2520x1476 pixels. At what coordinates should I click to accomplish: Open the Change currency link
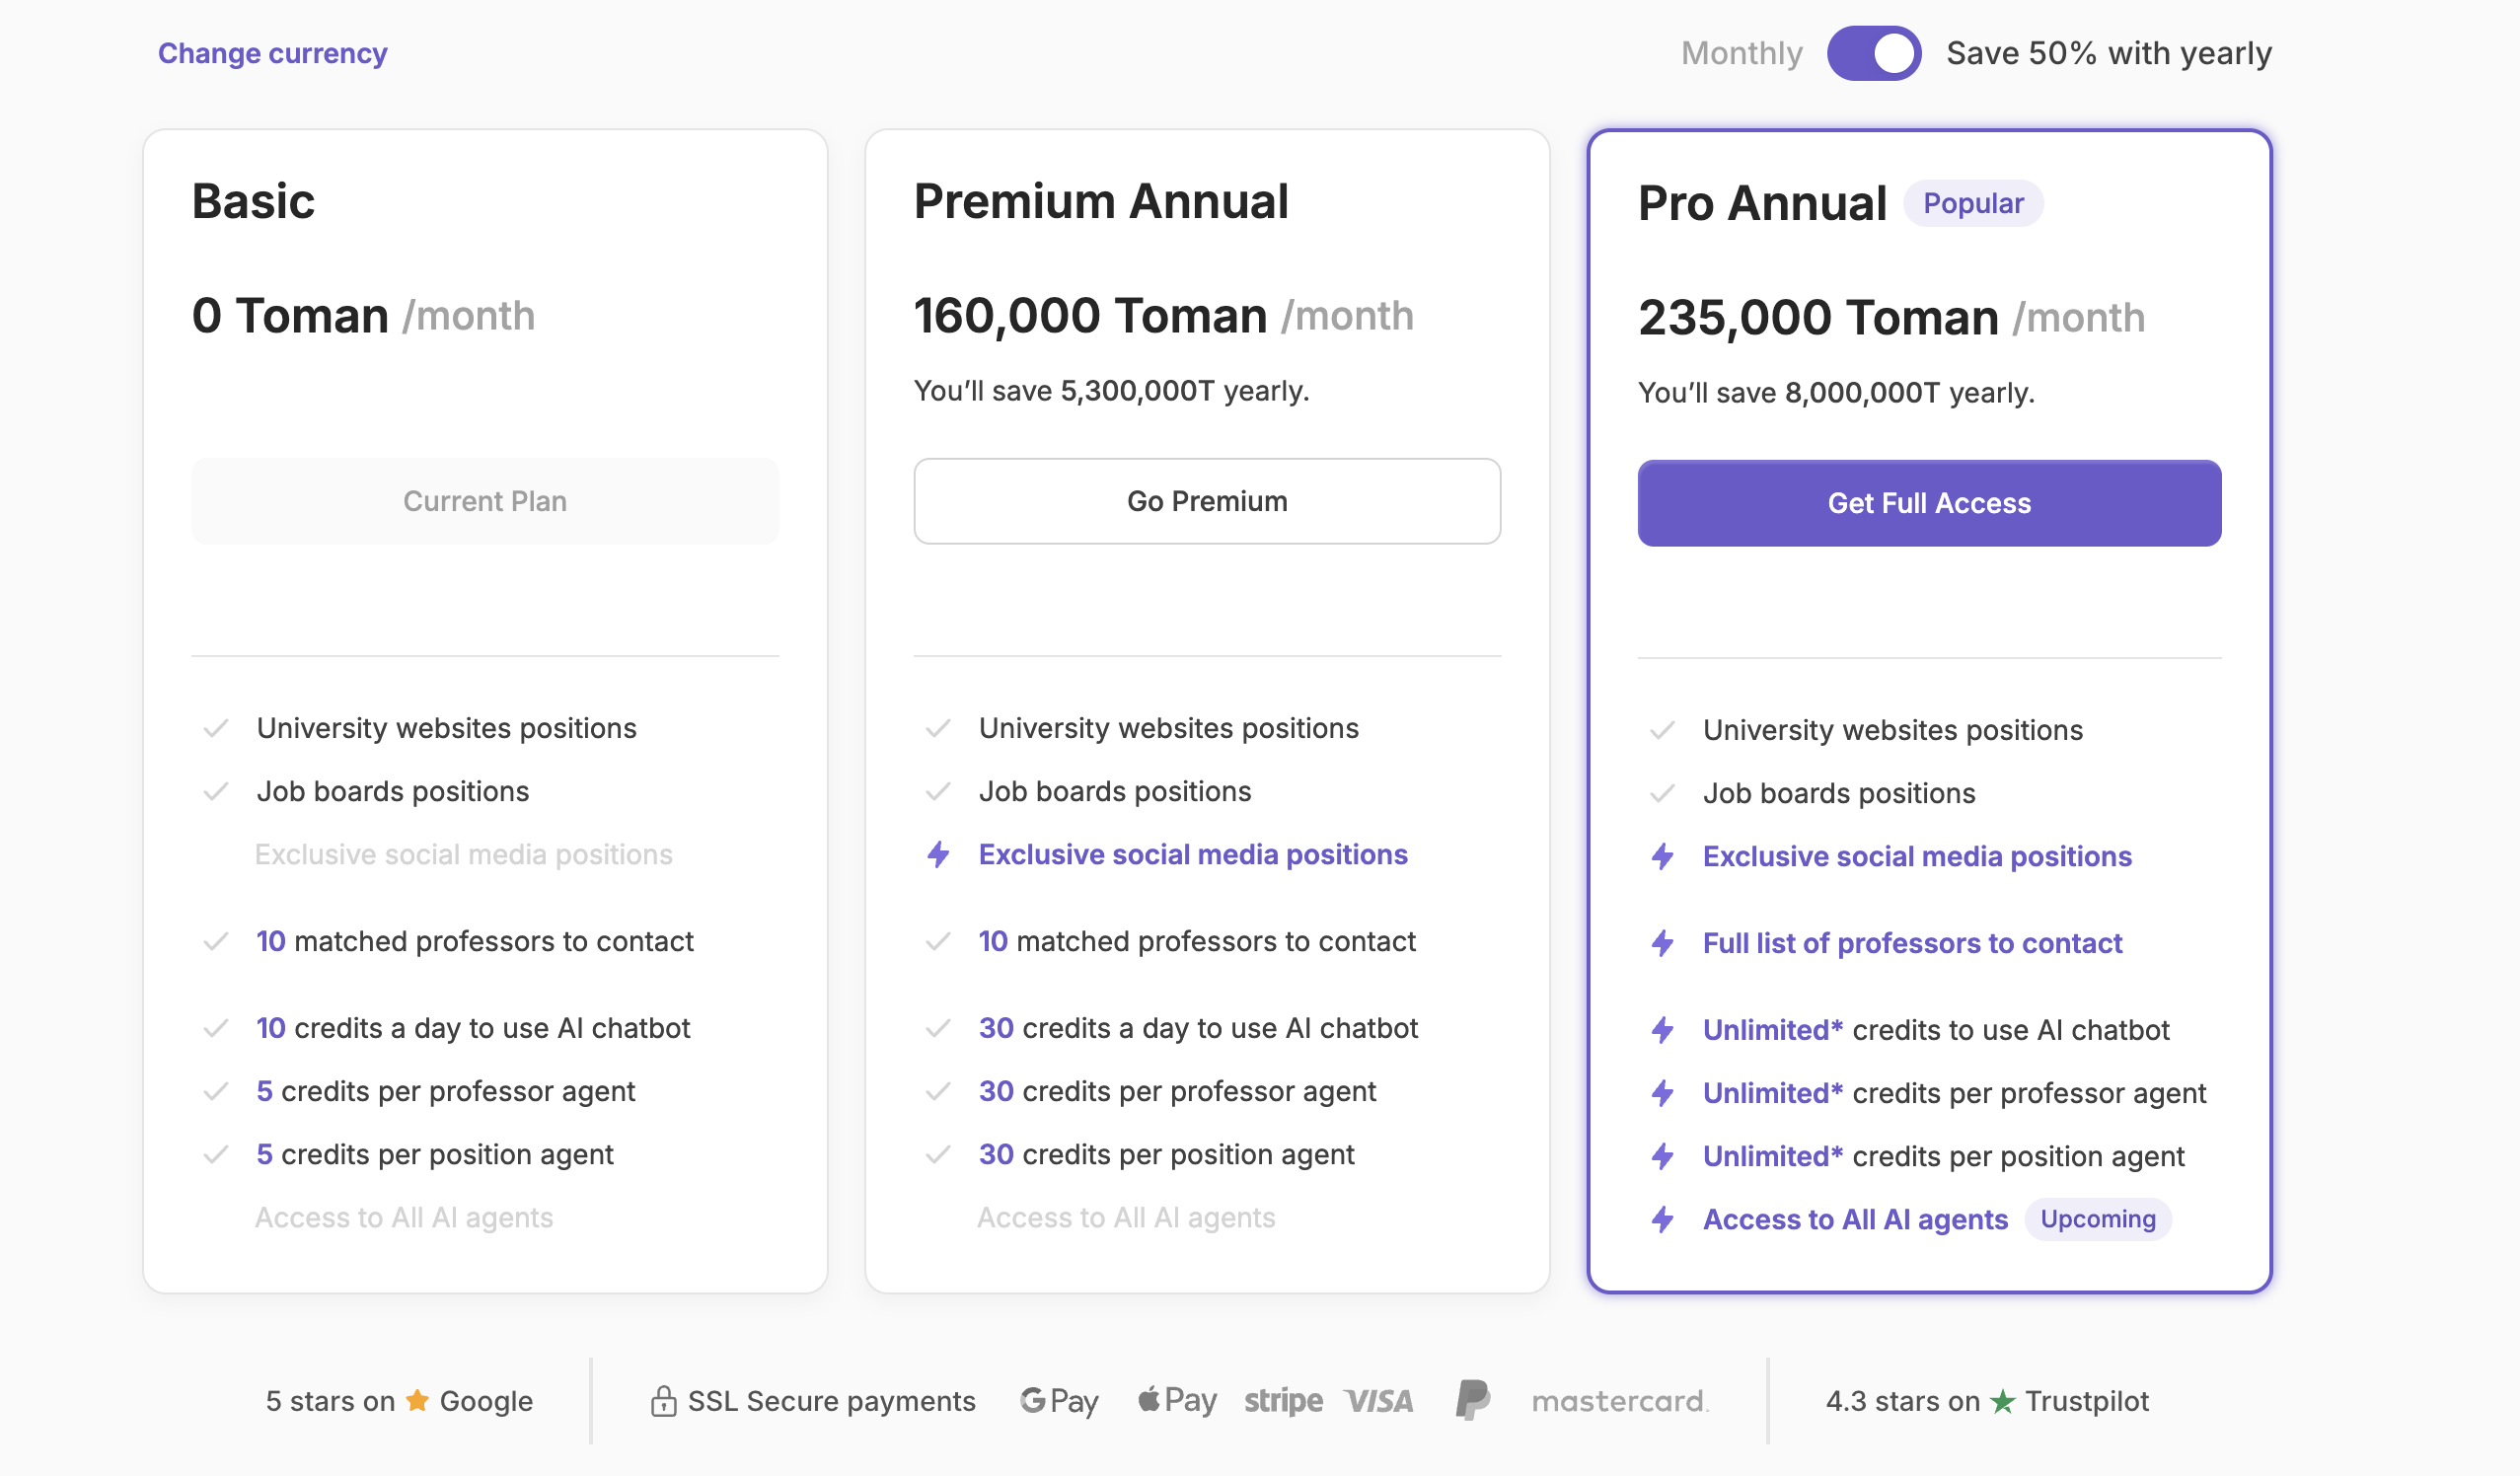[272, 53]
